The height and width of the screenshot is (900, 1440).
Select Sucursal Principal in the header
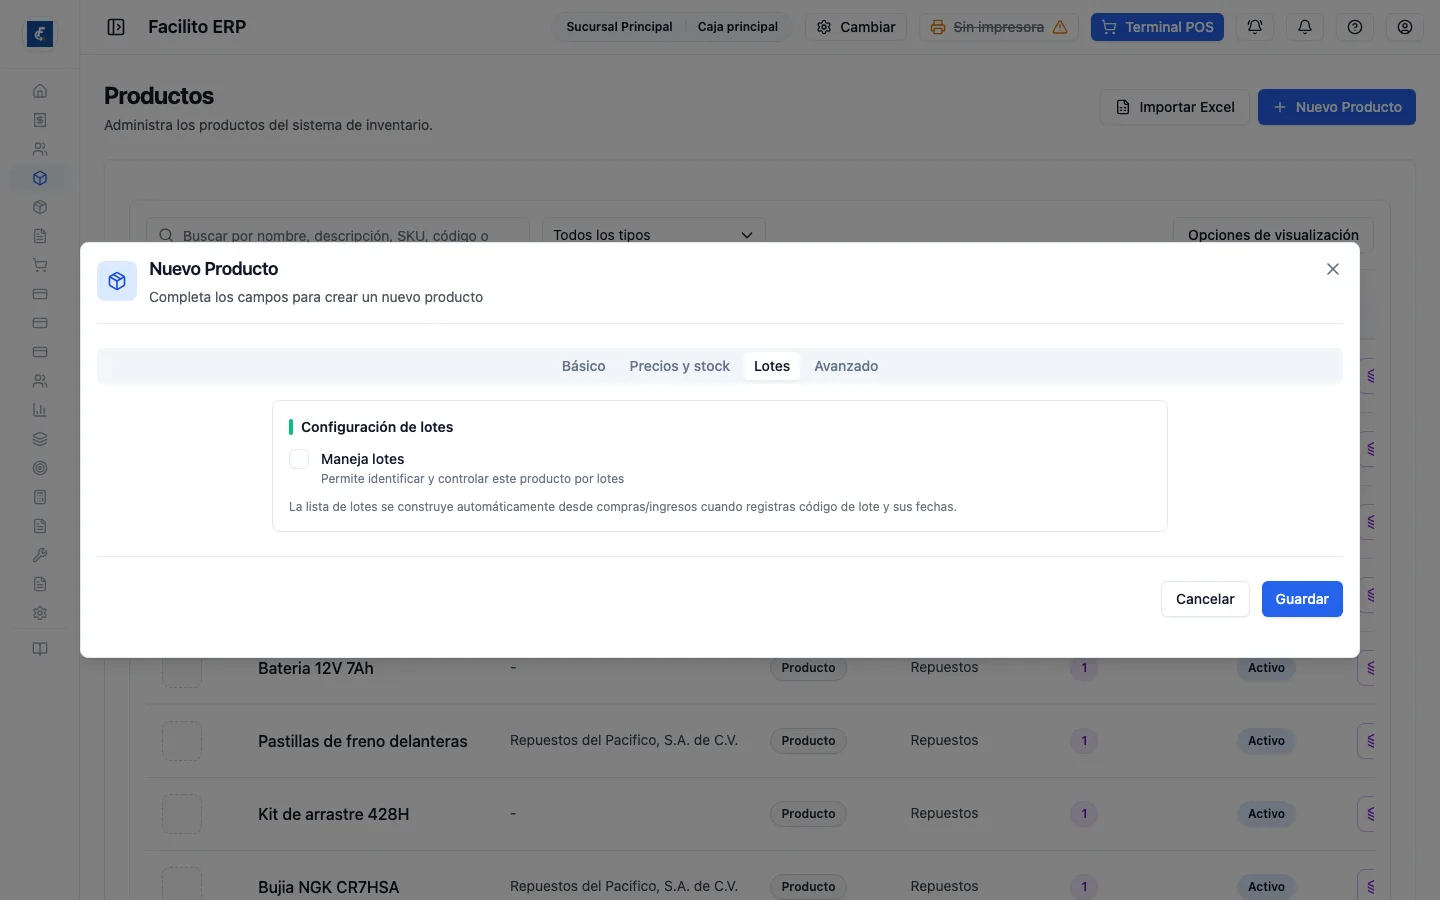pyautogui.click(x=619, y=27)
